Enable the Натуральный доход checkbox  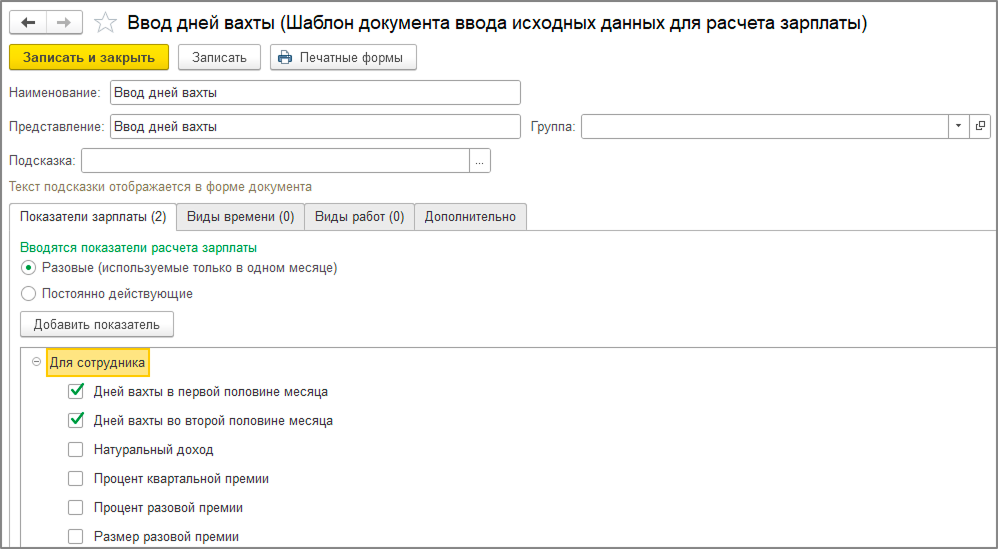point(76,449)
